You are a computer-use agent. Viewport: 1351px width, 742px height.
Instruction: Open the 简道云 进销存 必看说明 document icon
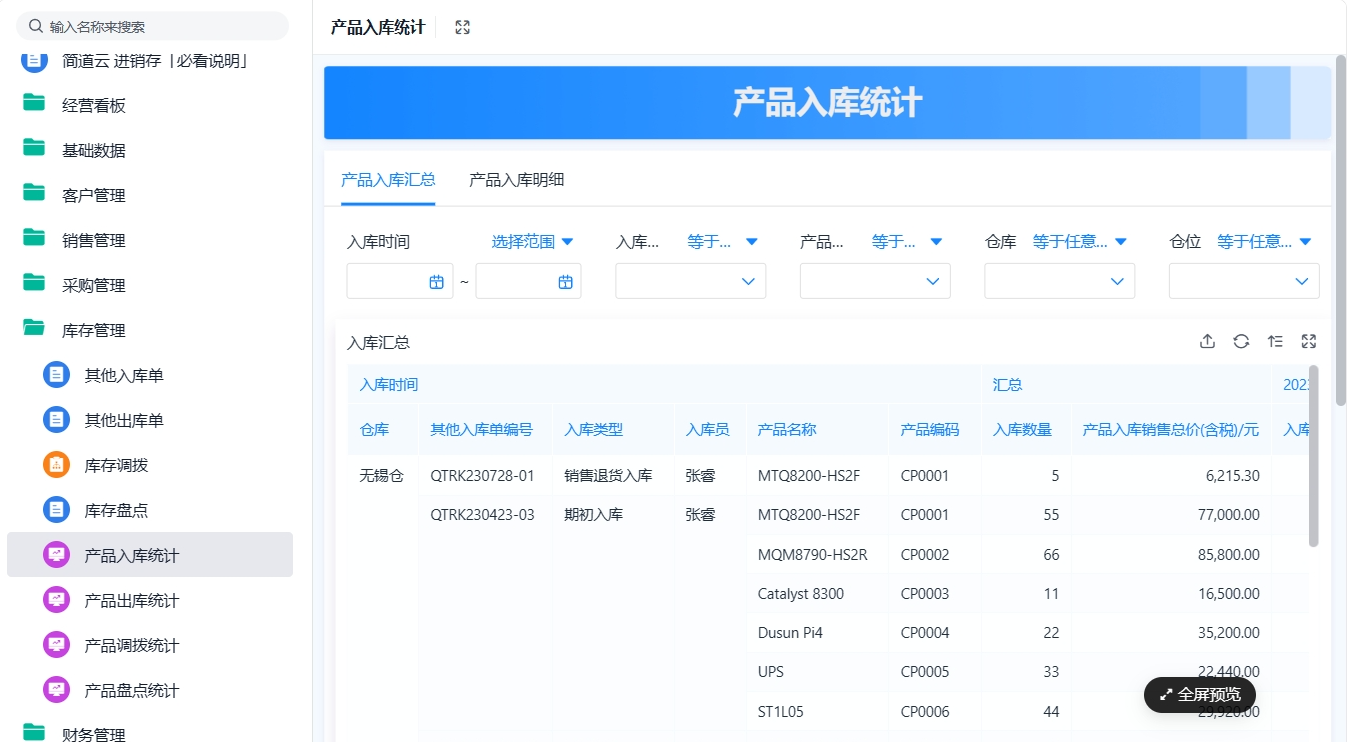pyautogui.click(x=35, y=61)
